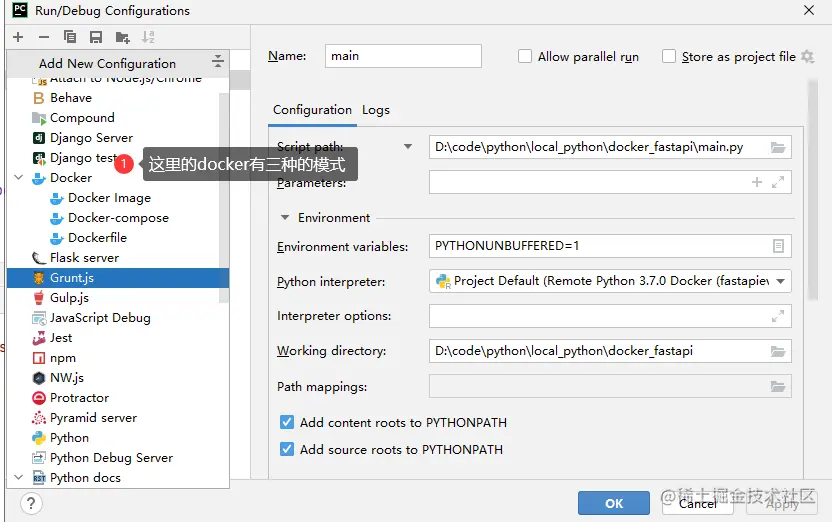Browse for Working directory using the folder icon

coord(778,351)
